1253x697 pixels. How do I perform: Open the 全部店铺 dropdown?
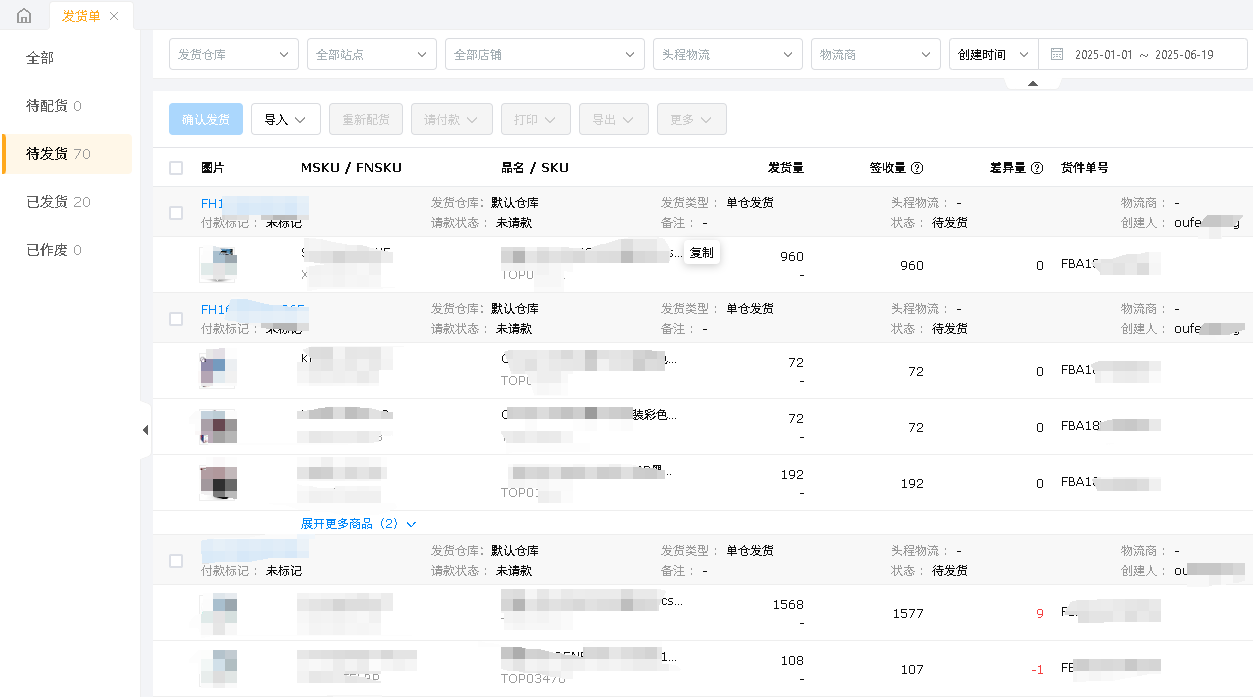[x=544, y=54]
